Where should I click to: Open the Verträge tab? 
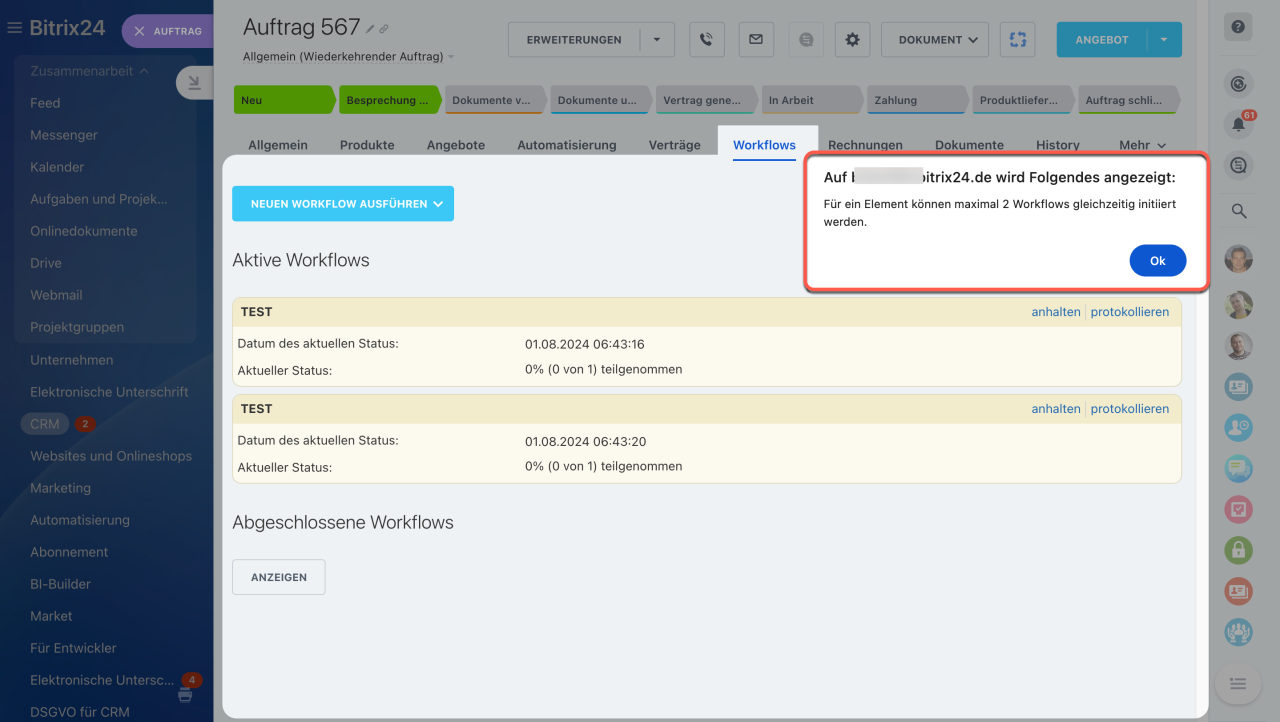pos(675,145)
